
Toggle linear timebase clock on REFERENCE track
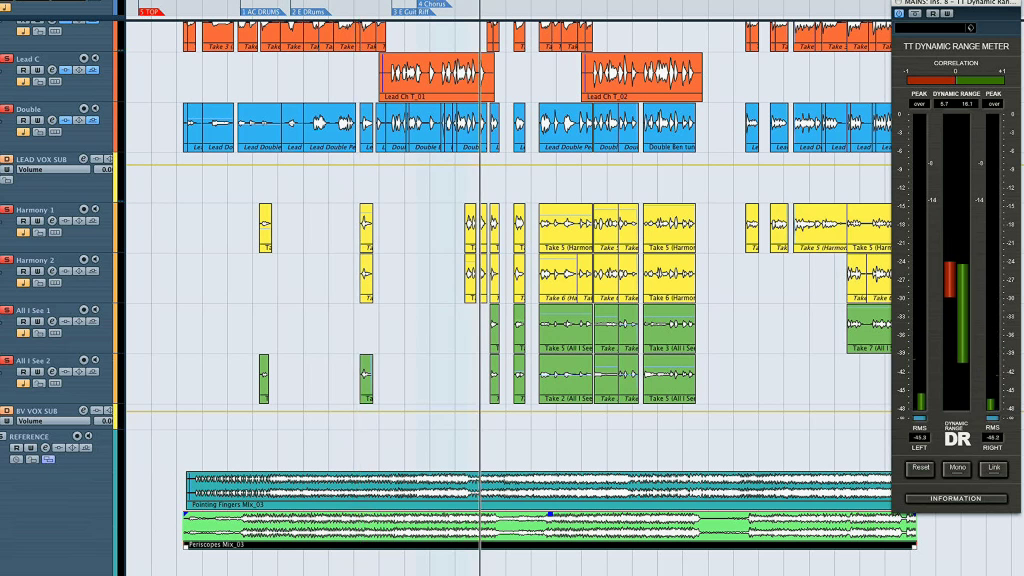point(16,459)
